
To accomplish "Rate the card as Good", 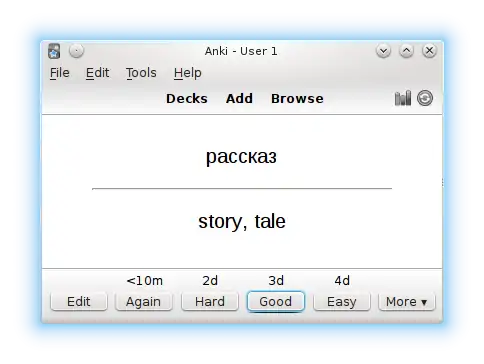I will point(276,302).
